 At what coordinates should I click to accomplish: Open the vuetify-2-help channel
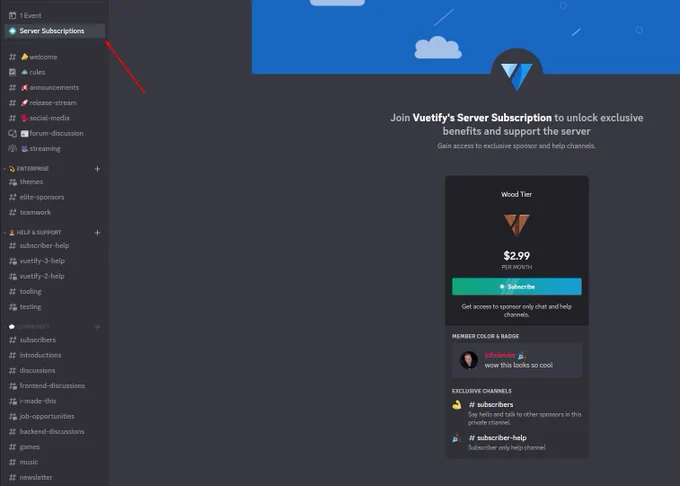(x=54, y=276)
